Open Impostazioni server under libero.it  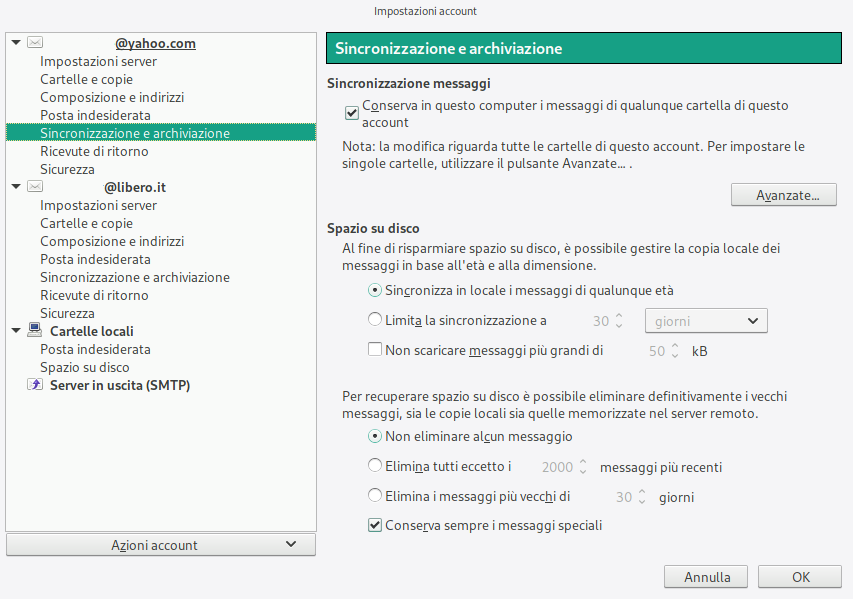click(98, 206)
